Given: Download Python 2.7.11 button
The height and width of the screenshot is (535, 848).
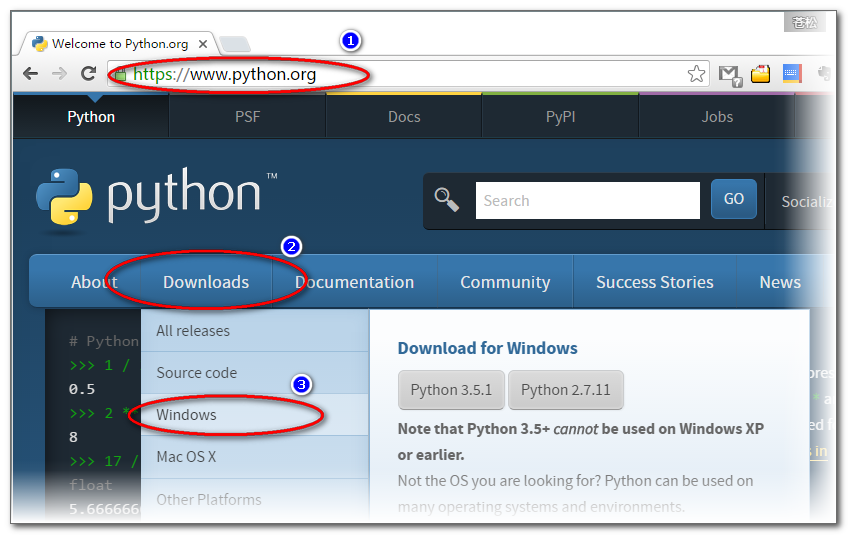Looking at the screenshot, I should click(x=566, y=389).
